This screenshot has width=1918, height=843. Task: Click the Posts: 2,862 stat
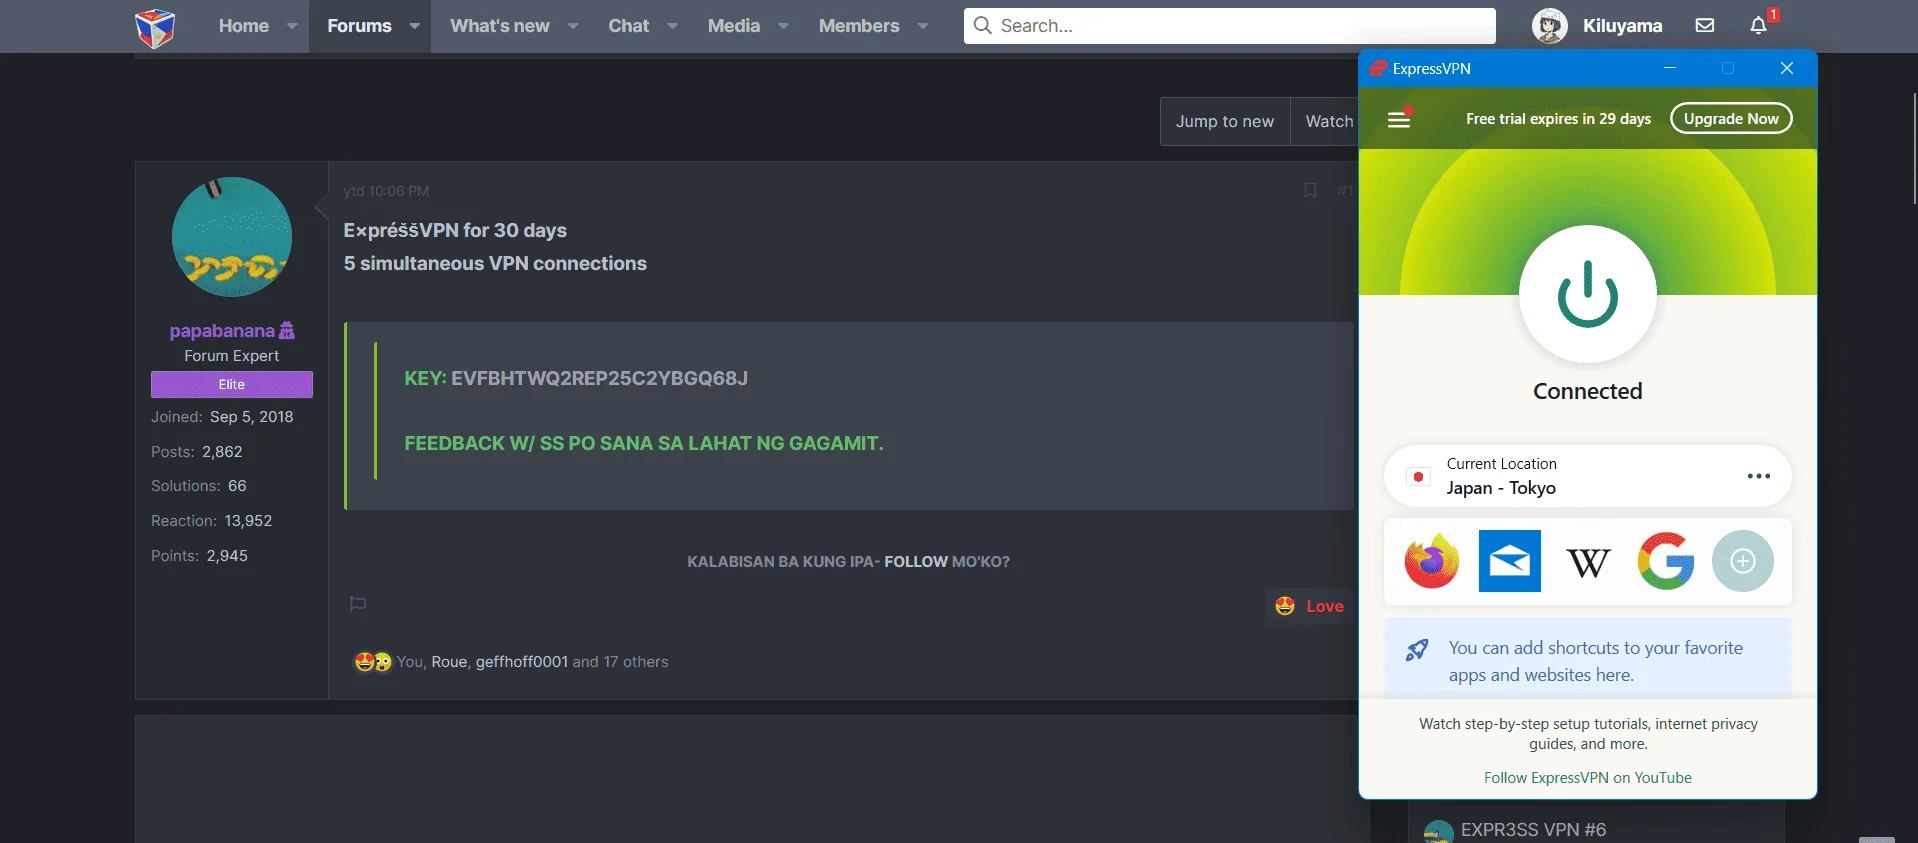(197, 452)
